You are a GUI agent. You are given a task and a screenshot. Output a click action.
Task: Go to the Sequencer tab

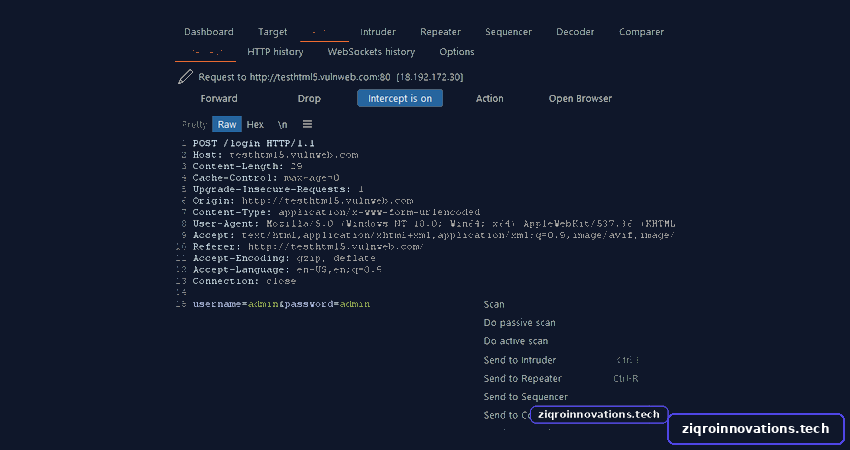point(508,32)
